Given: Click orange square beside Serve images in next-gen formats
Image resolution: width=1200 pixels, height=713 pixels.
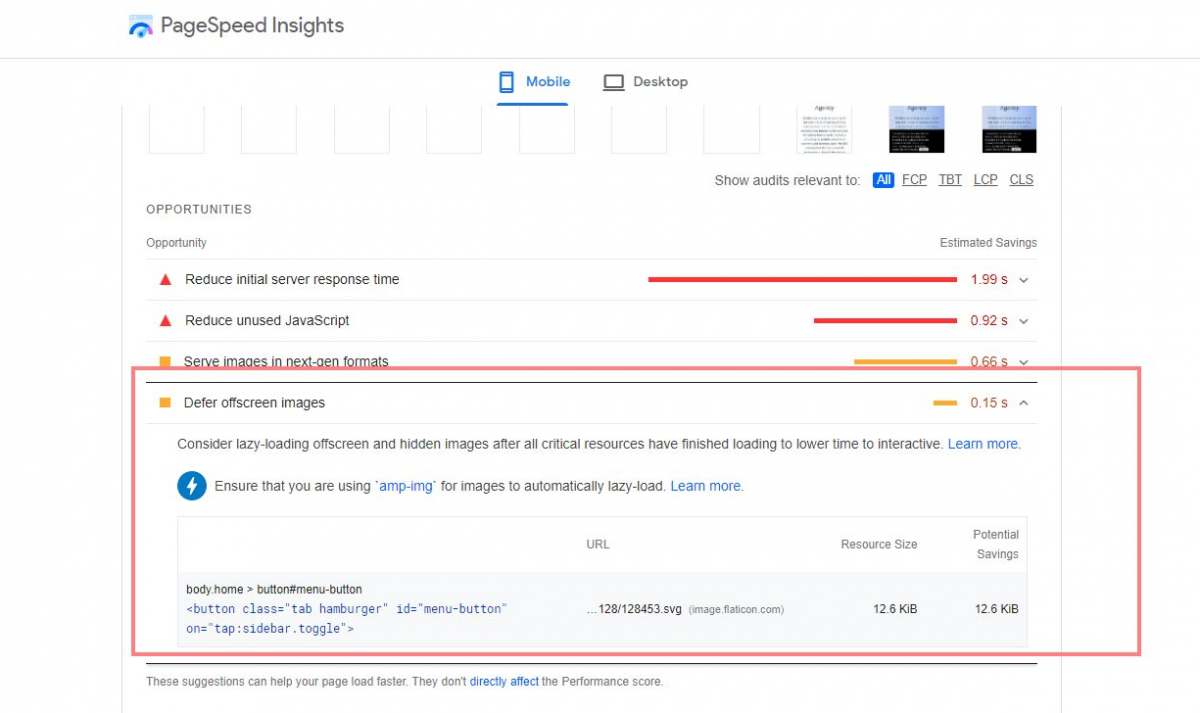Looking at the screenshot, I should coord(165,361).
